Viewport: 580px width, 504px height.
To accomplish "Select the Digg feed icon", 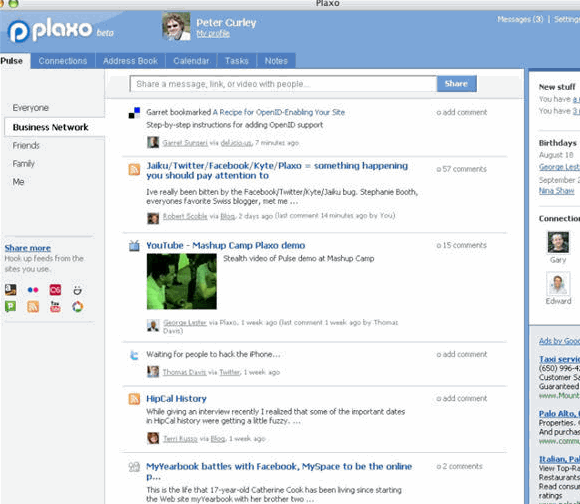I will tap(77, 290).
